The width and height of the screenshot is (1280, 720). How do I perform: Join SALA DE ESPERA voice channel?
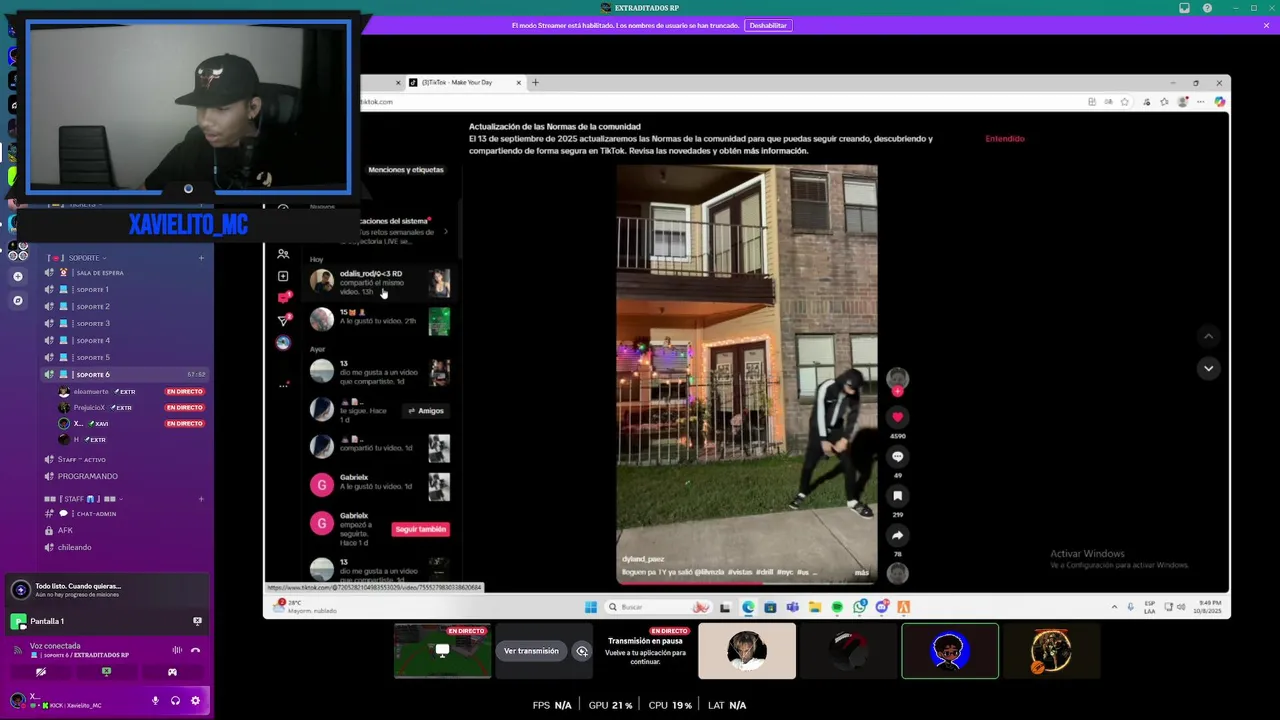click(125, 273)
